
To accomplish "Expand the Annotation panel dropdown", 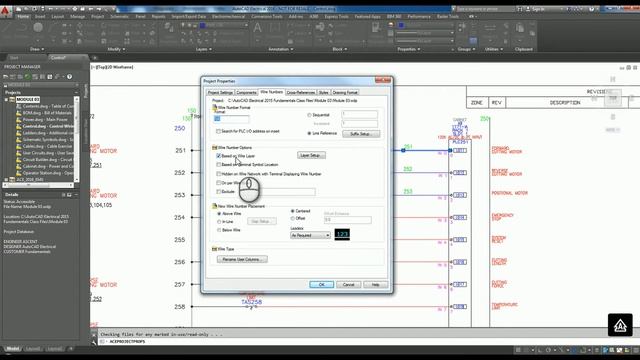I will click(280, 49).
